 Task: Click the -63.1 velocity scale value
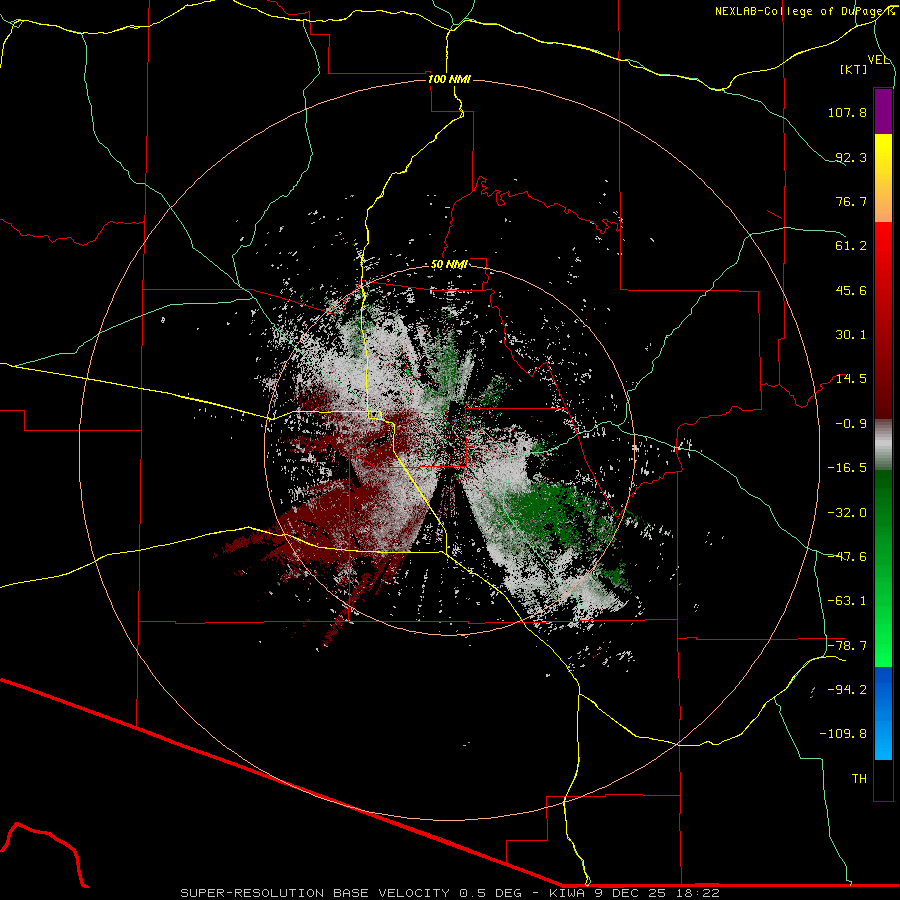(847, 601)
